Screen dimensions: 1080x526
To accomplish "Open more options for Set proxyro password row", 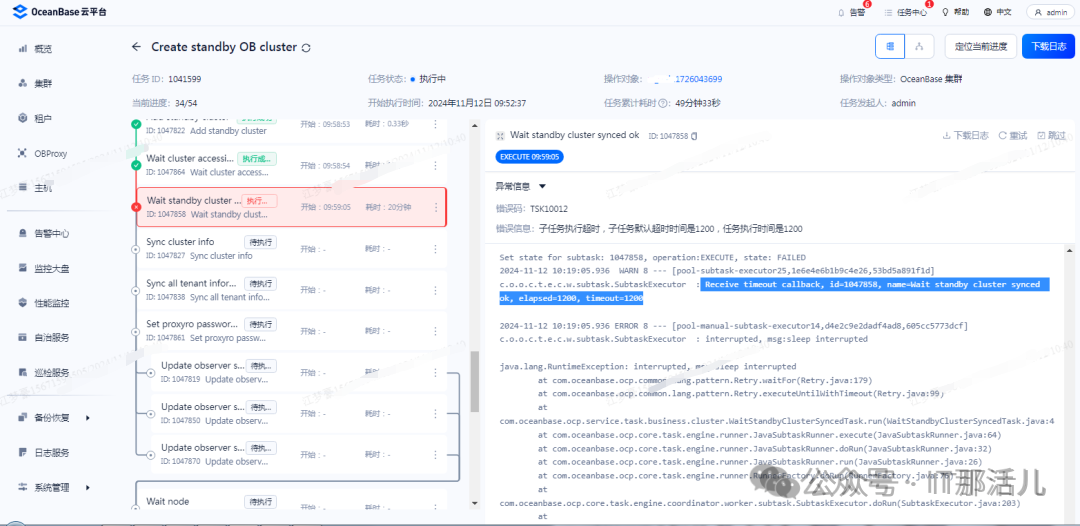I will click(x=435, y=331).
